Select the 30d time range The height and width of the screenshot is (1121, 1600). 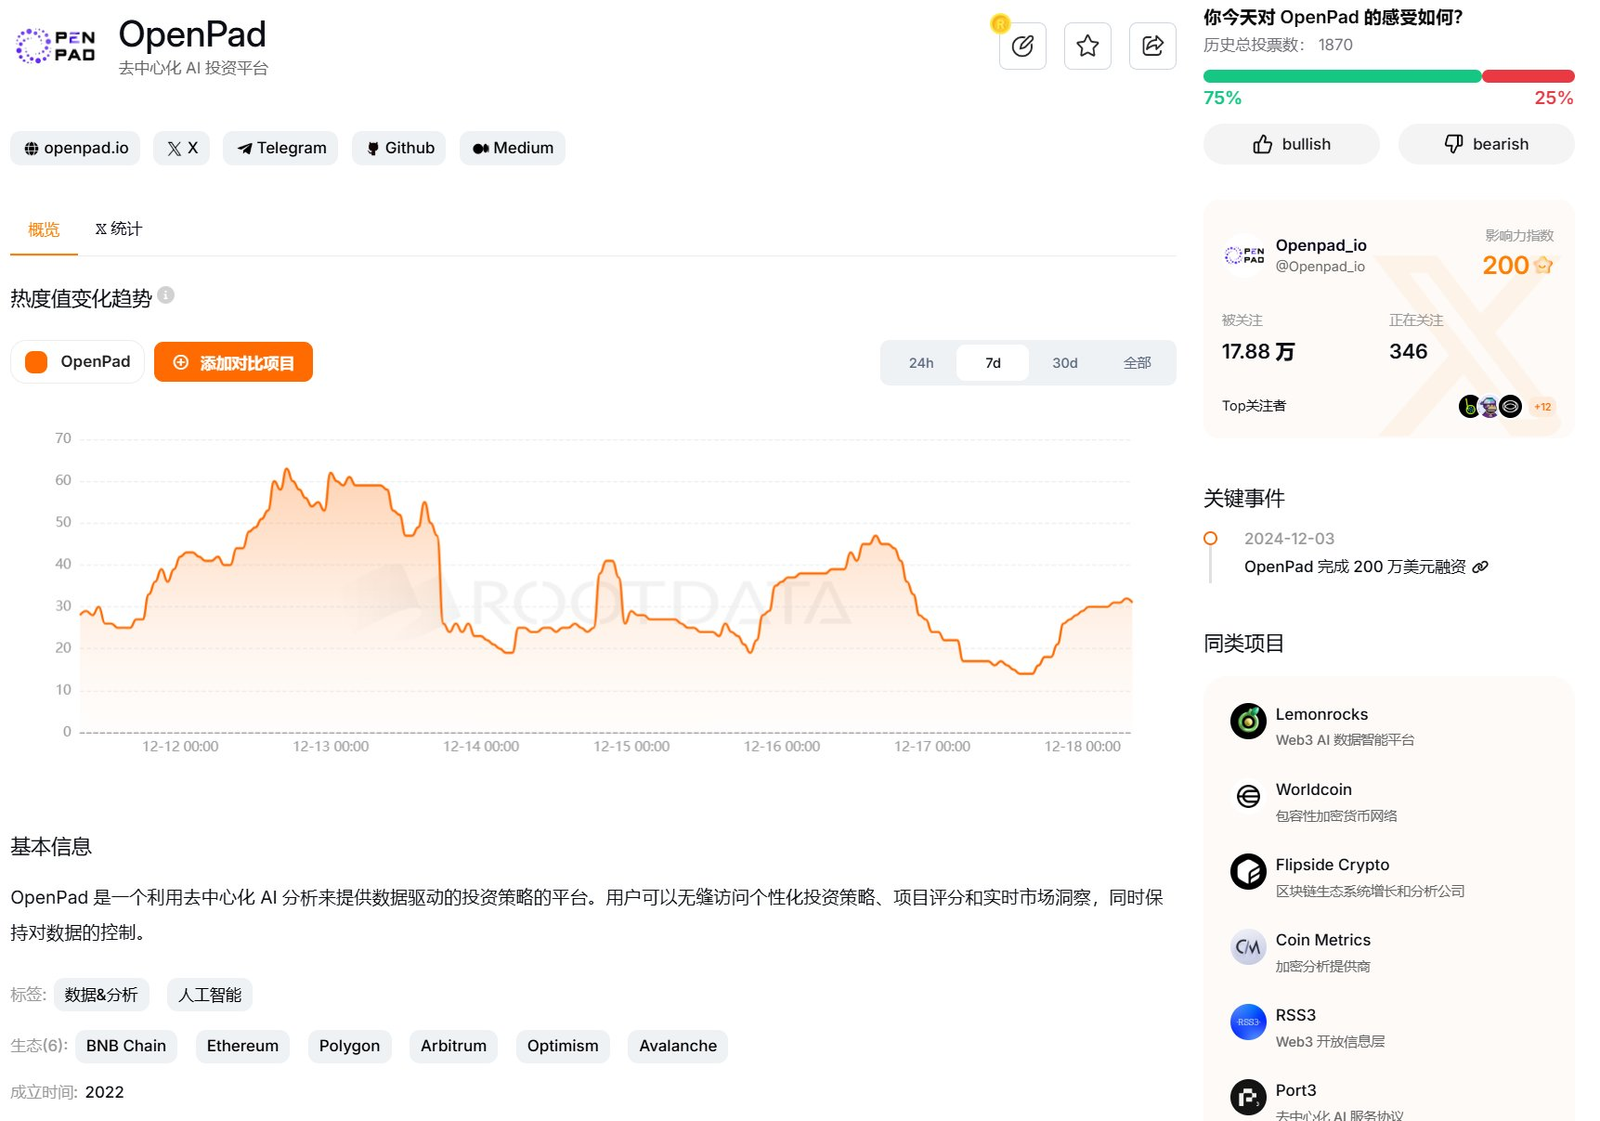pyautogui.click(x=1065, y=363)
